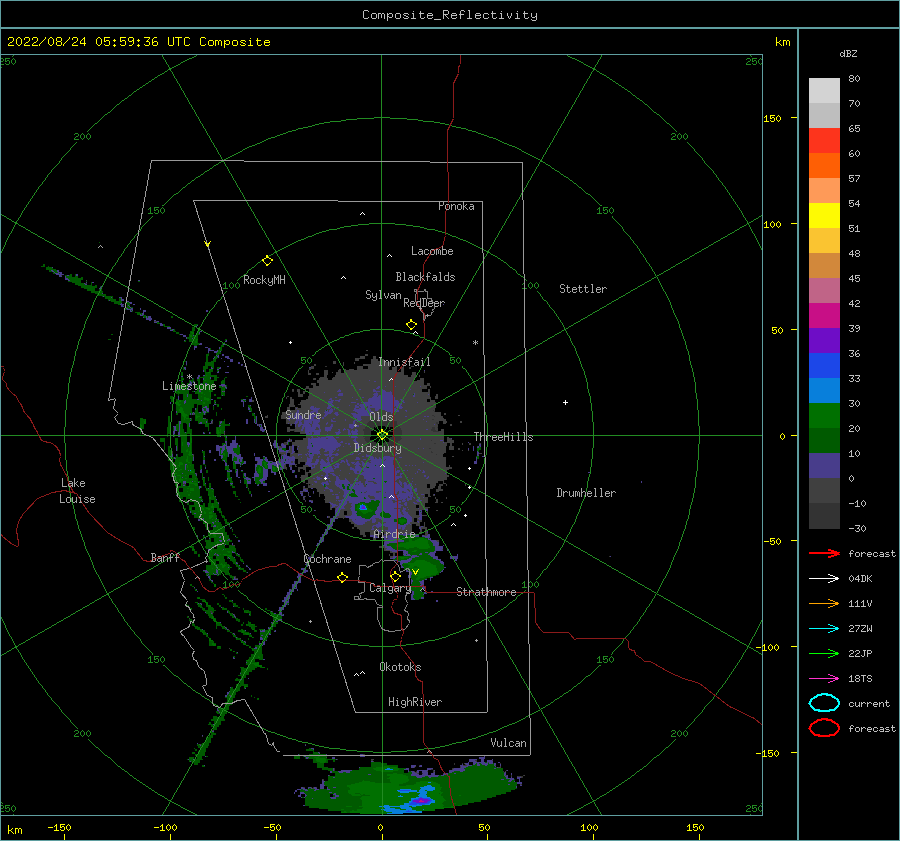Click the Blackfalds label
The height and width of the screenshot is (841, 900).
click(x=425, y=277)
